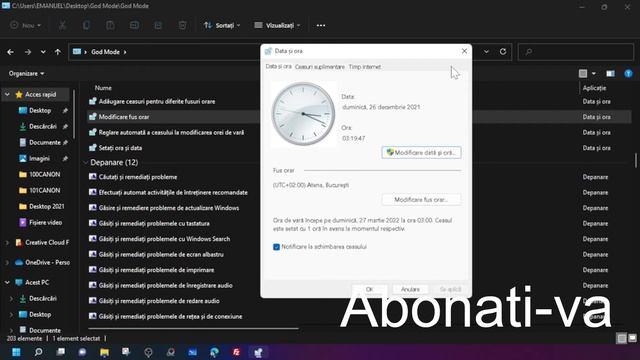Click the Copy icon in Explorer toolbar
The image size is (640, 360).
coord(86,25)
